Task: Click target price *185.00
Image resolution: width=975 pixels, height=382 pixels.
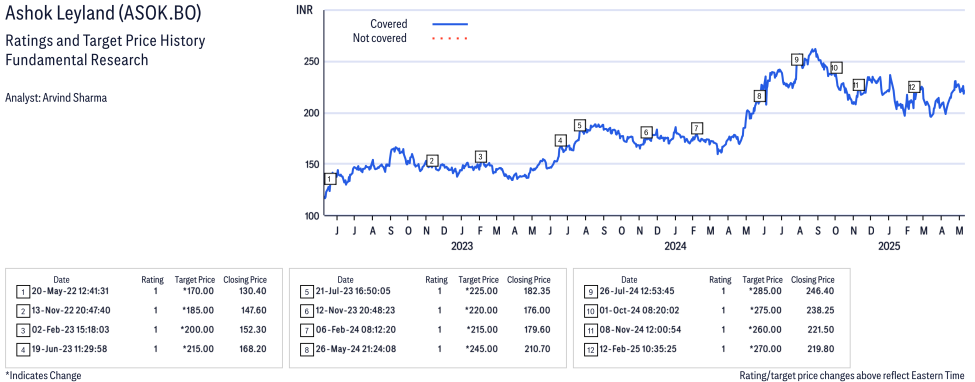Action: [x=198, y=310]
